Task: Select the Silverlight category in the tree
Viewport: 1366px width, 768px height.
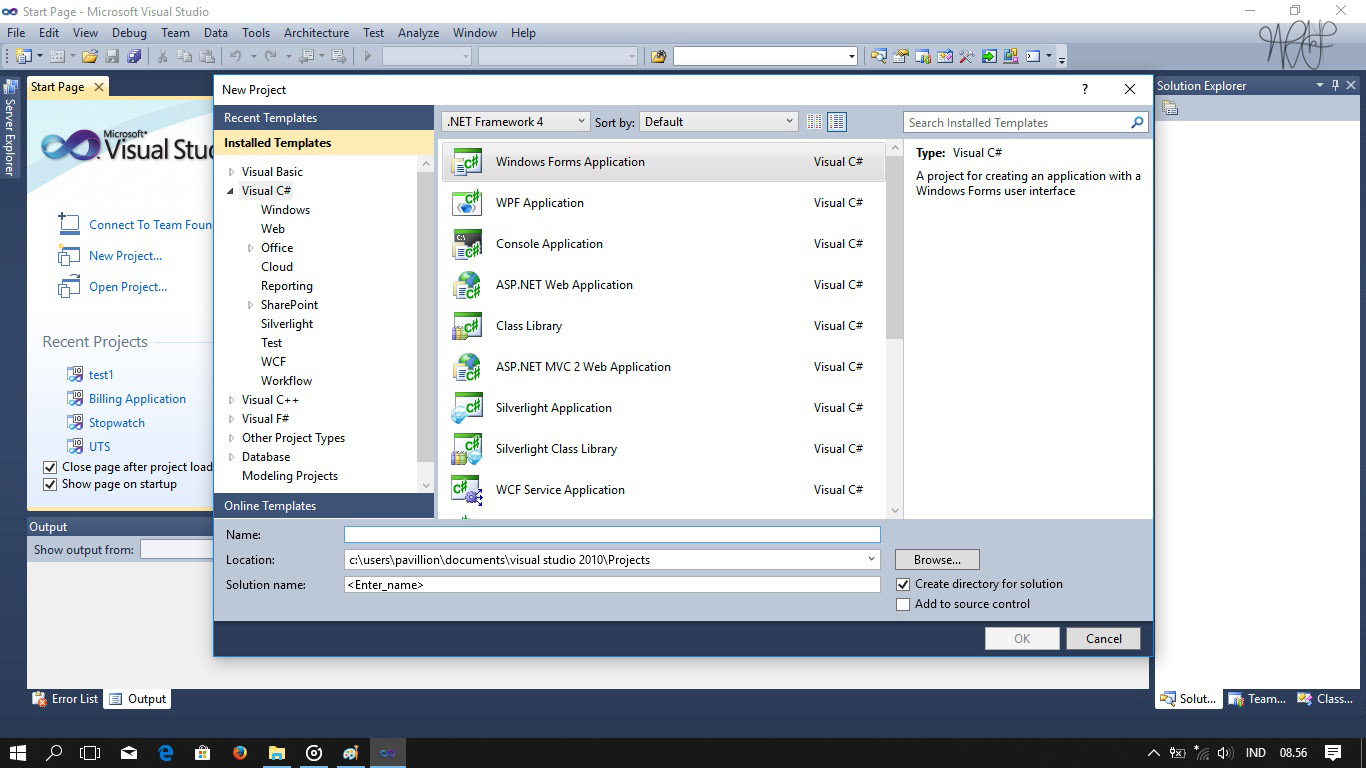Action: [287, 324]
